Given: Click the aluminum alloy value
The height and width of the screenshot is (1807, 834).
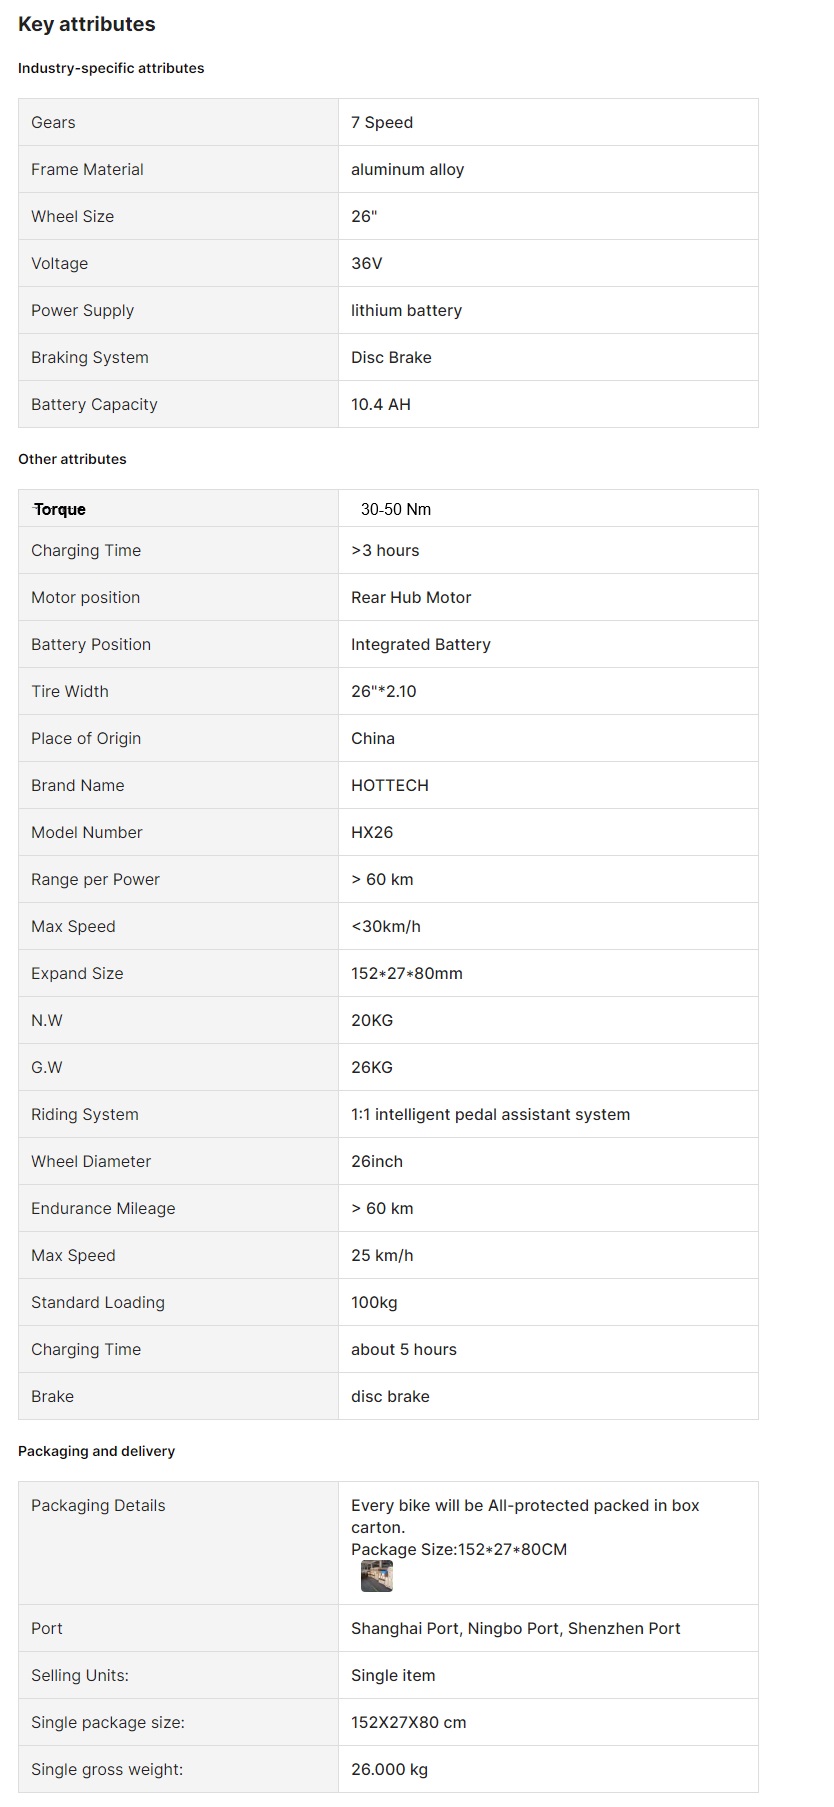Looking at the screenshot, I should tap(407, 169).
